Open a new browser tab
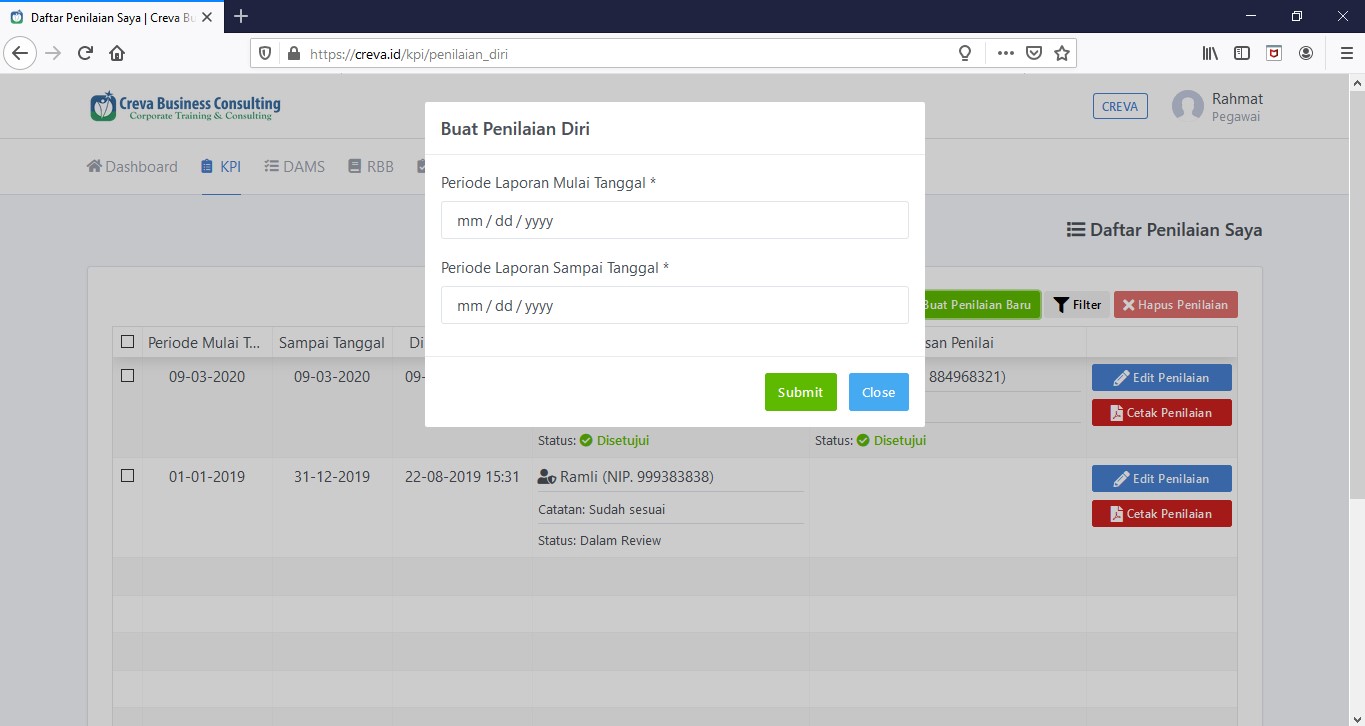The height and width of the screenshot is (726, 1365). tap(241, 16)
